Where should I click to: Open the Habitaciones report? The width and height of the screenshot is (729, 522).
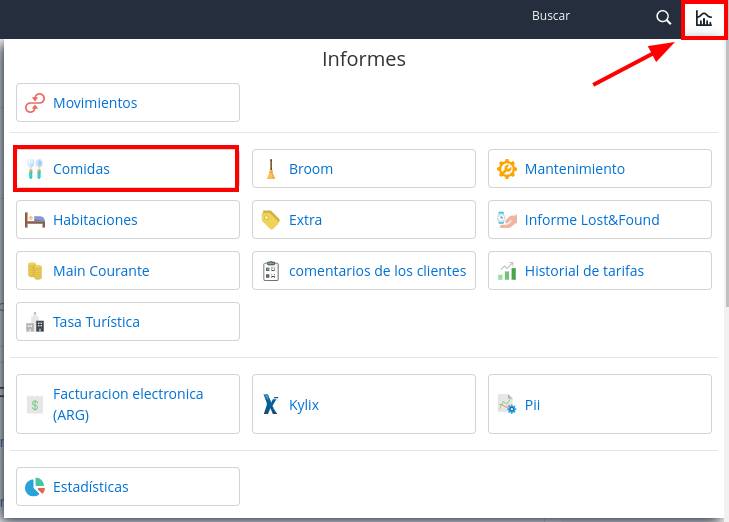[128, 220]
